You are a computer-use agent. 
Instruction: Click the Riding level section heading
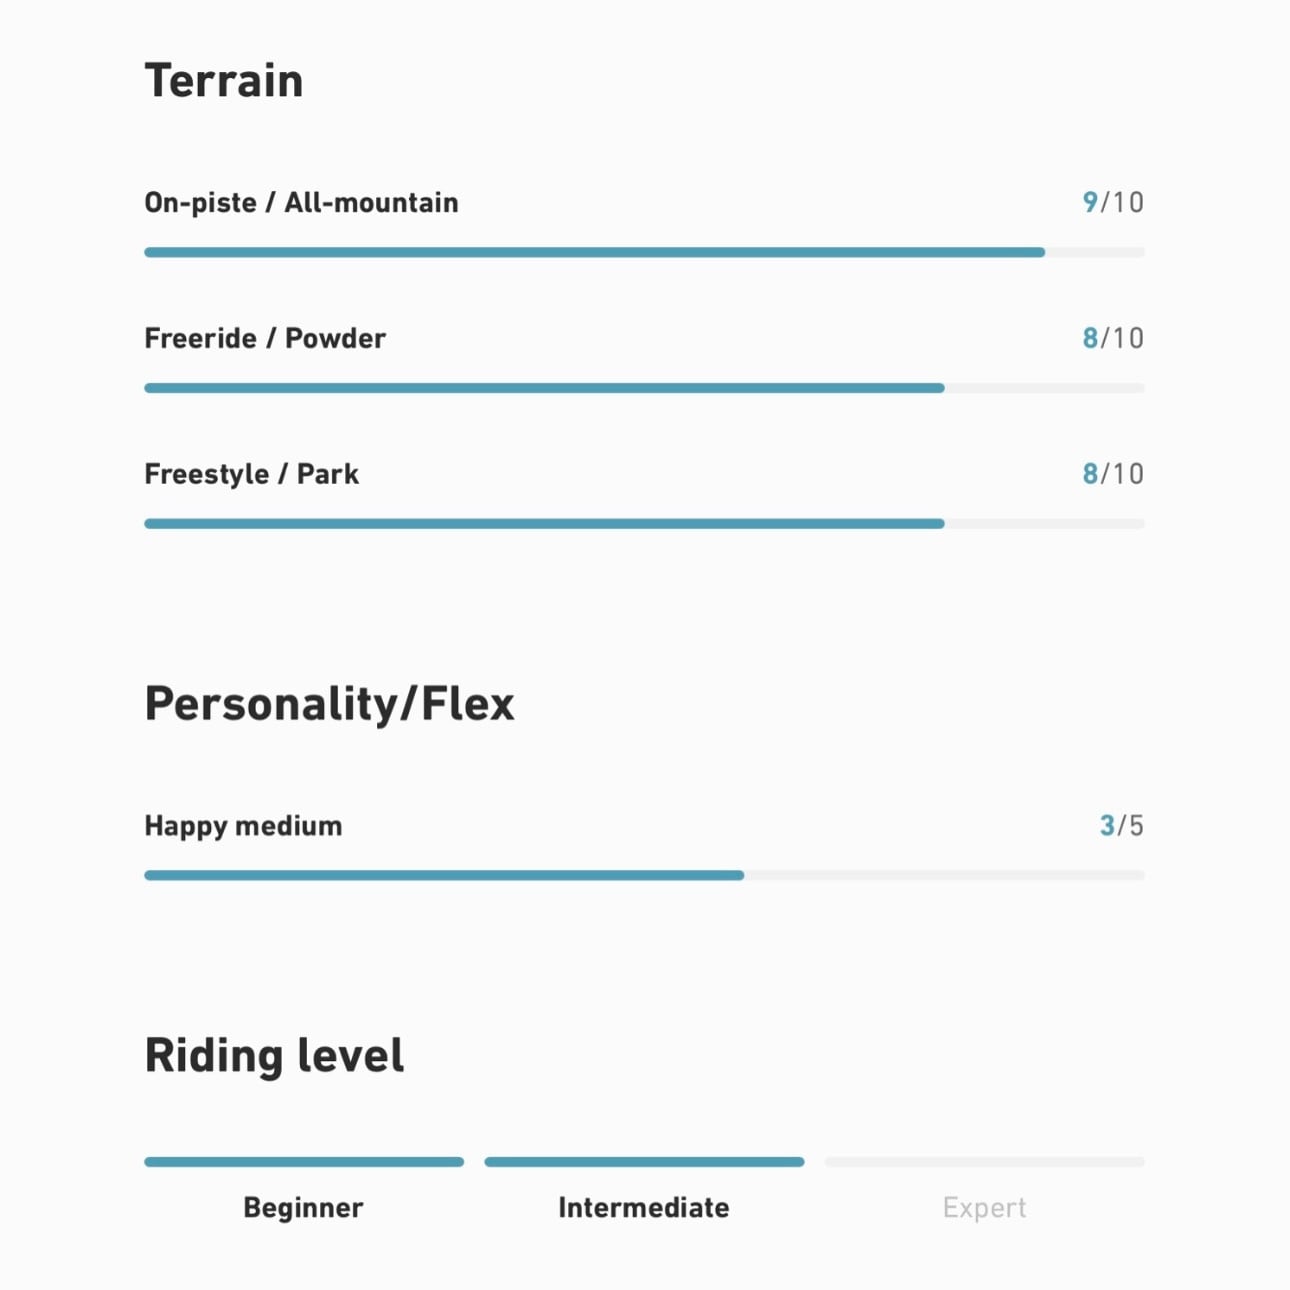click(x=274, y=1056)
